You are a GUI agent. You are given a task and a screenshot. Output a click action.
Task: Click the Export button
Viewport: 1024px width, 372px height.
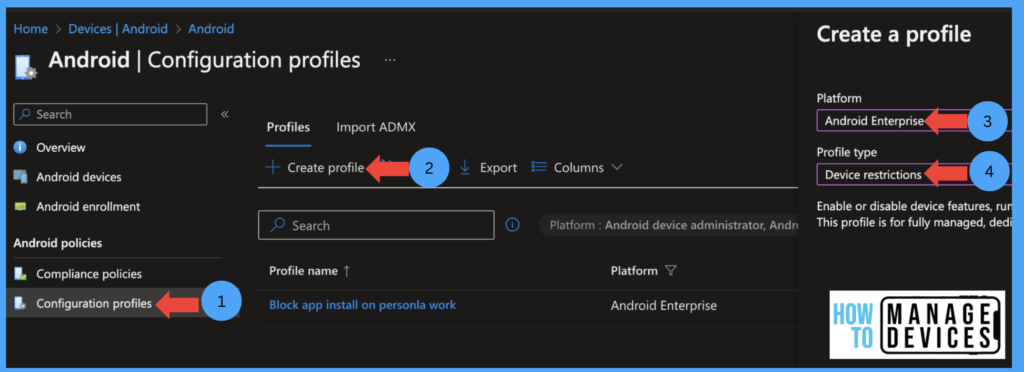(488, 168)
